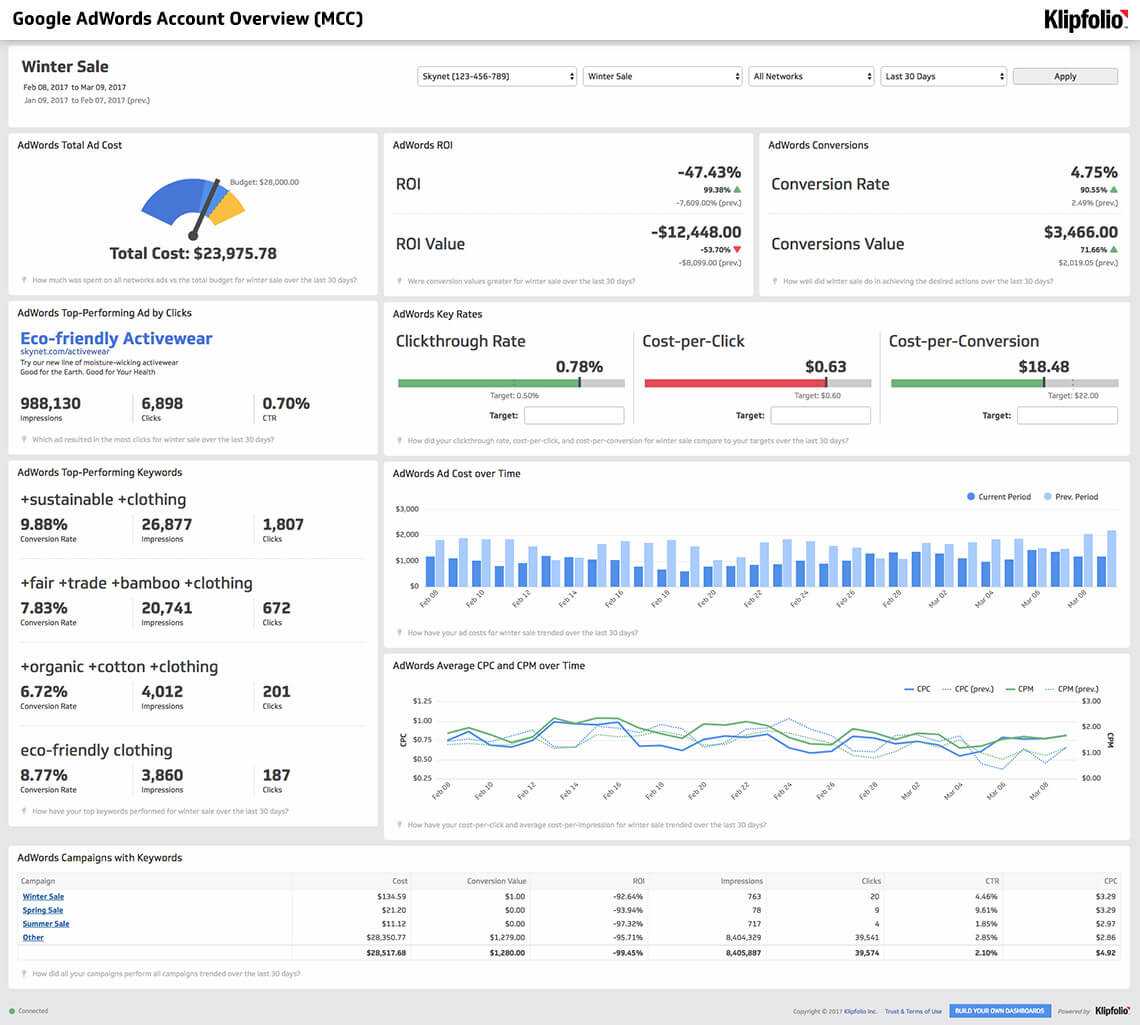Select the +fair +trade +bamboo +clothing keyword
This screenshot has width=1140, height=1025.
(137, 583)
